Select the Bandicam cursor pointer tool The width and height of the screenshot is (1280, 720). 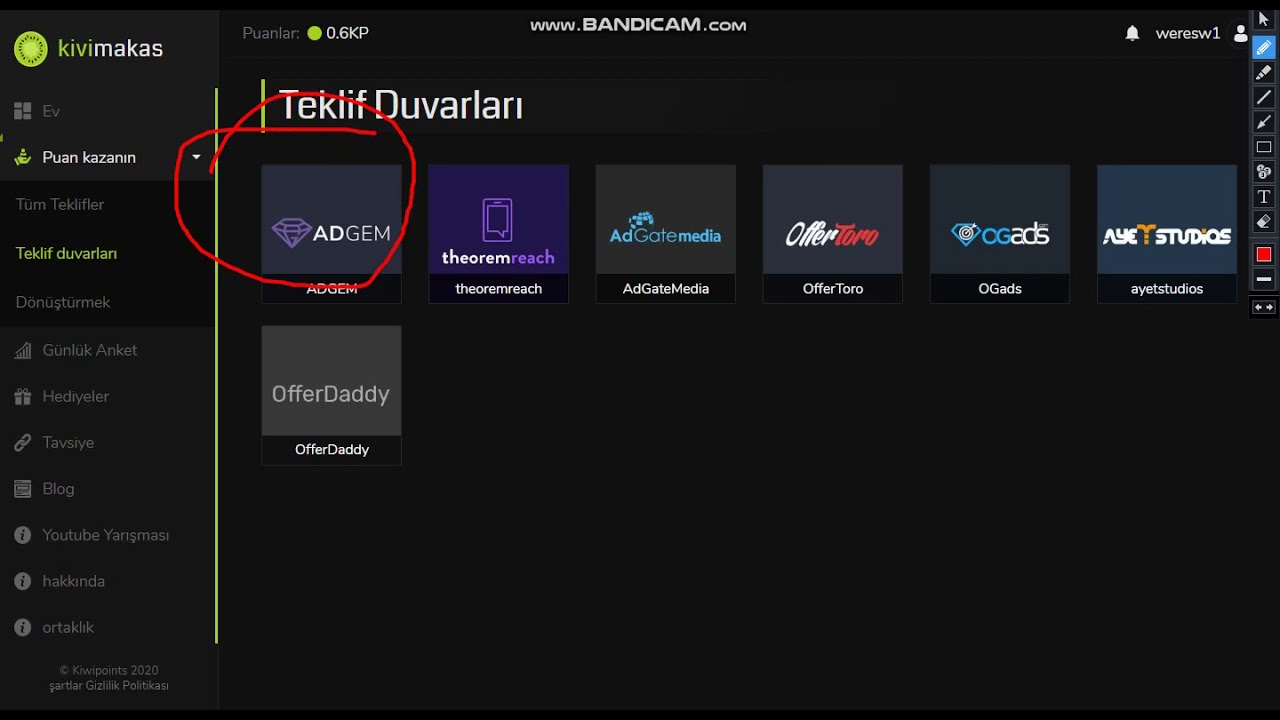pyautogui.click(x=1264, y=20)
